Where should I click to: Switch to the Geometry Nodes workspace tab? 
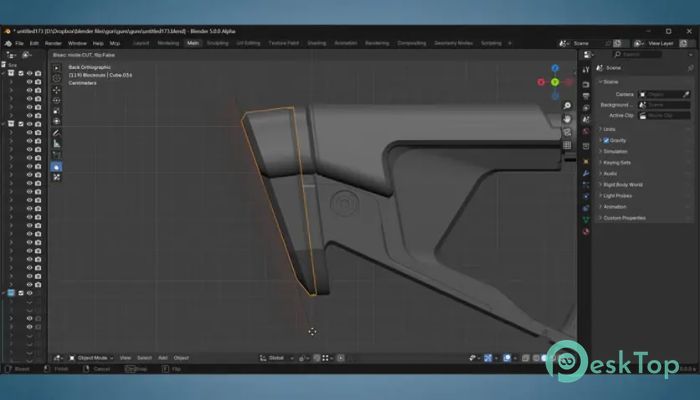453,43
